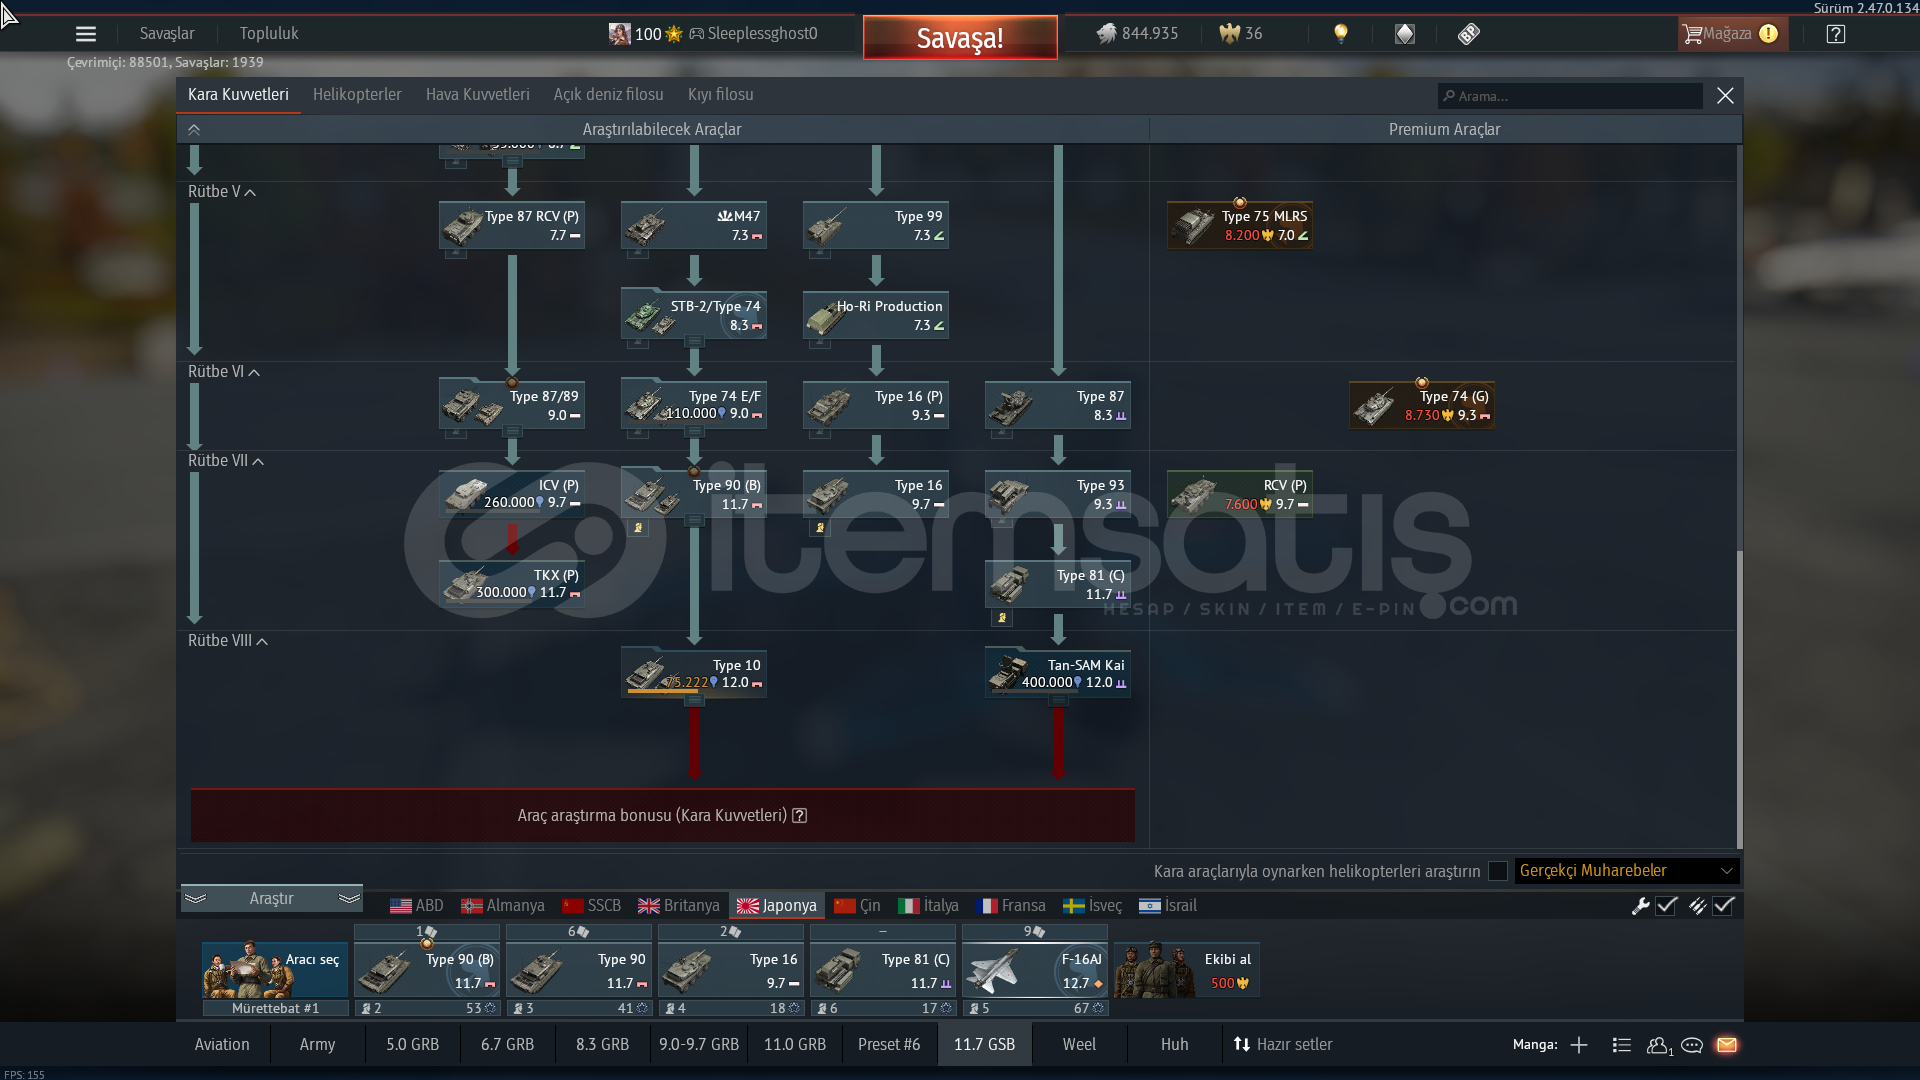Select Type 74 (G) premium vehicle
1920x1080 pixels.
click(1422, 405)
